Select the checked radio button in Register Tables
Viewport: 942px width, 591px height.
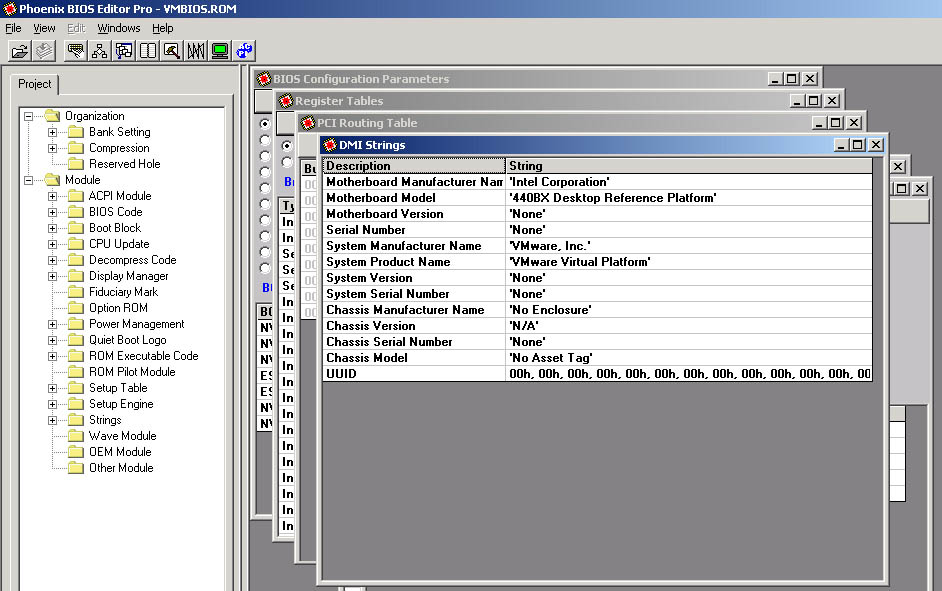tap(287, 146)
